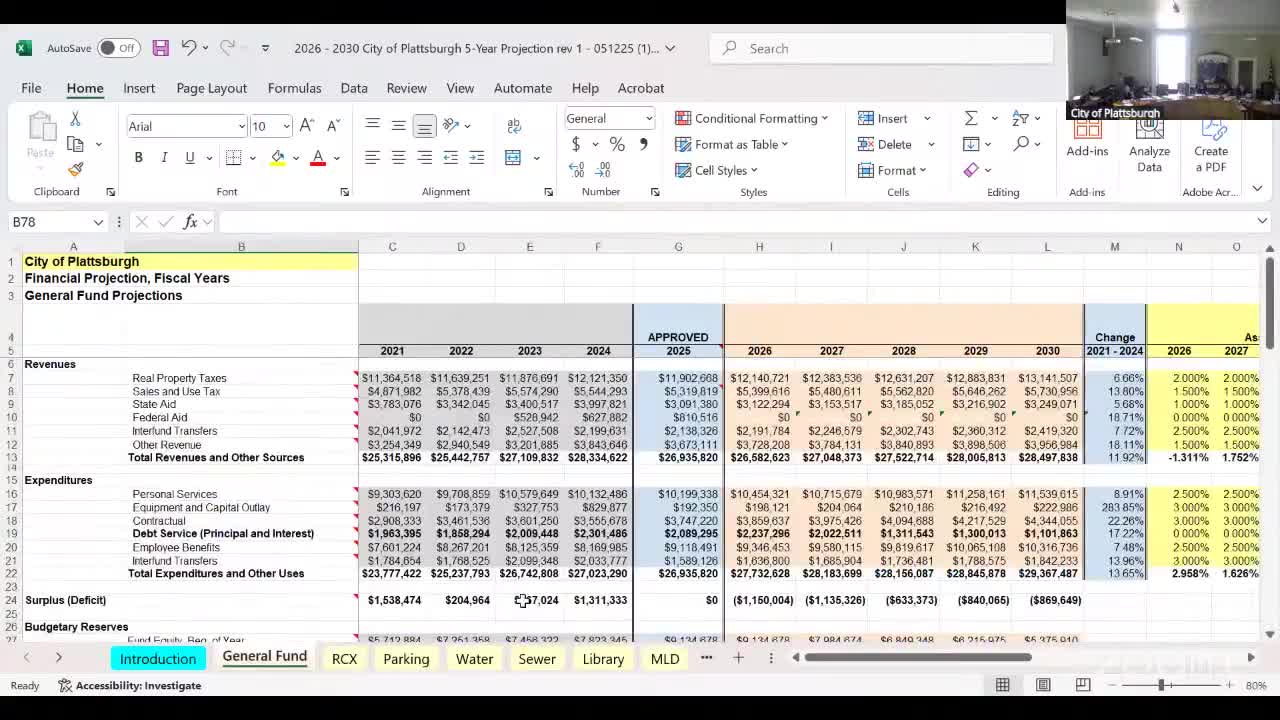Image resolution: width=1280 pixels, height=720 pixels.
Task: Apply the yellow fill color
Action: pyautogui.click(x=278, y=157)
